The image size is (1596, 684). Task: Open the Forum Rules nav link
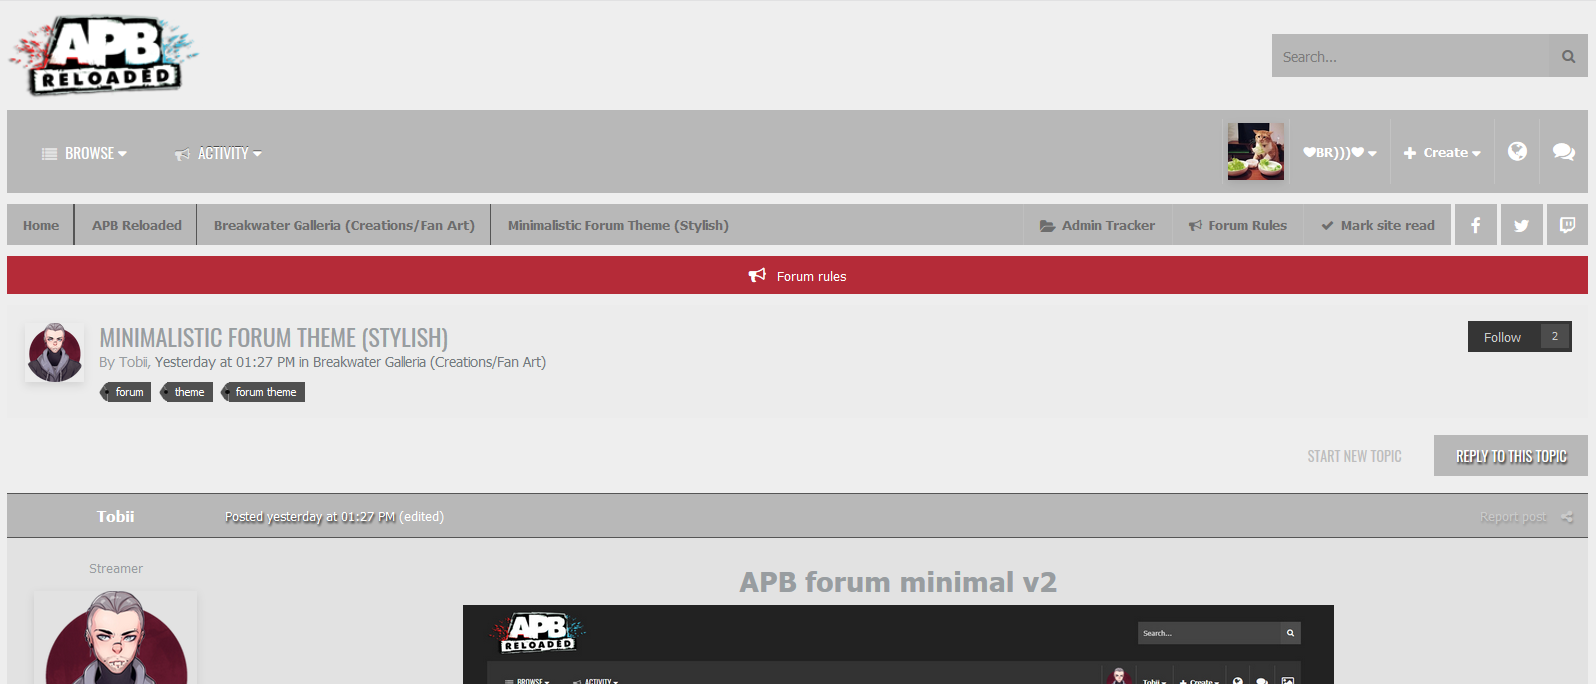pos(1237,225)
